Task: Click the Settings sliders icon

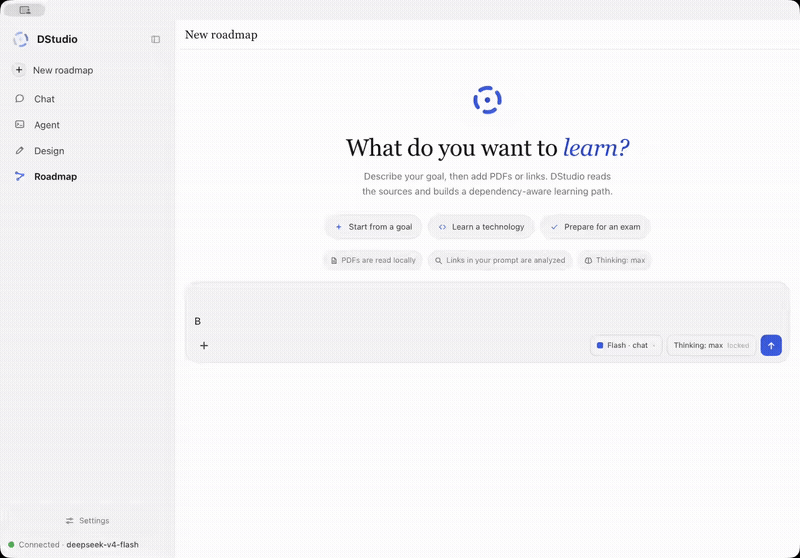Action: (x=69, y=521)
